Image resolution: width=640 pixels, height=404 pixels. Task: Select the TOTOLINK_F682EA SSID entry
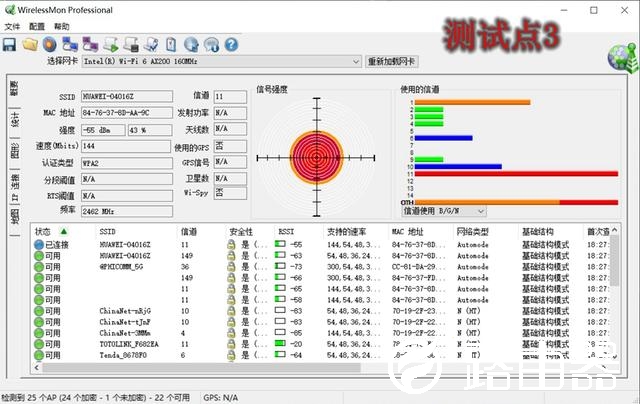coord(129,344)
